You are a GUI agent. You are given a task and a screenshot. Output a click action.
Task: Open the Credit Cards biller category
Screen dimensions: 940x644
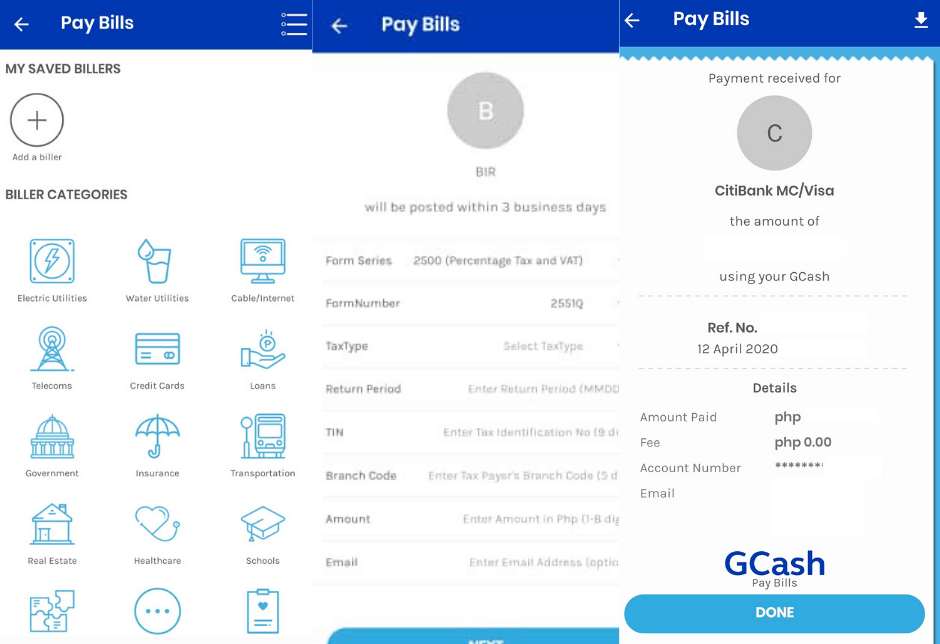(156, 345)
